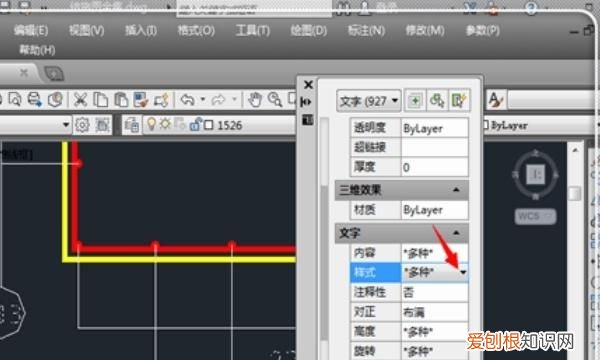The height and width of the screenshot is (360, 600).
Task: Click the Zoom Realtime magnifier icon
Action: tap(275, 99)
